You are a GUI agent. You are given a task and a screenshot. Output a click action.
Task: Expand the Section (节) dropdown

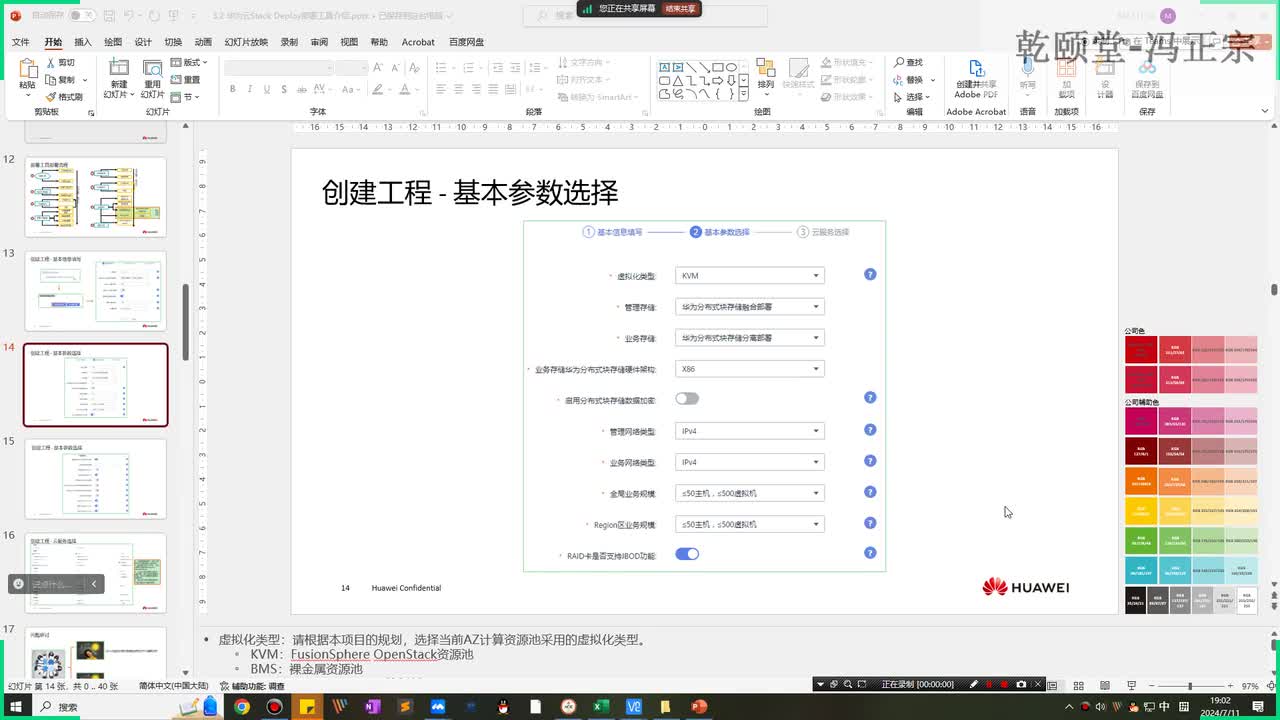185,97
